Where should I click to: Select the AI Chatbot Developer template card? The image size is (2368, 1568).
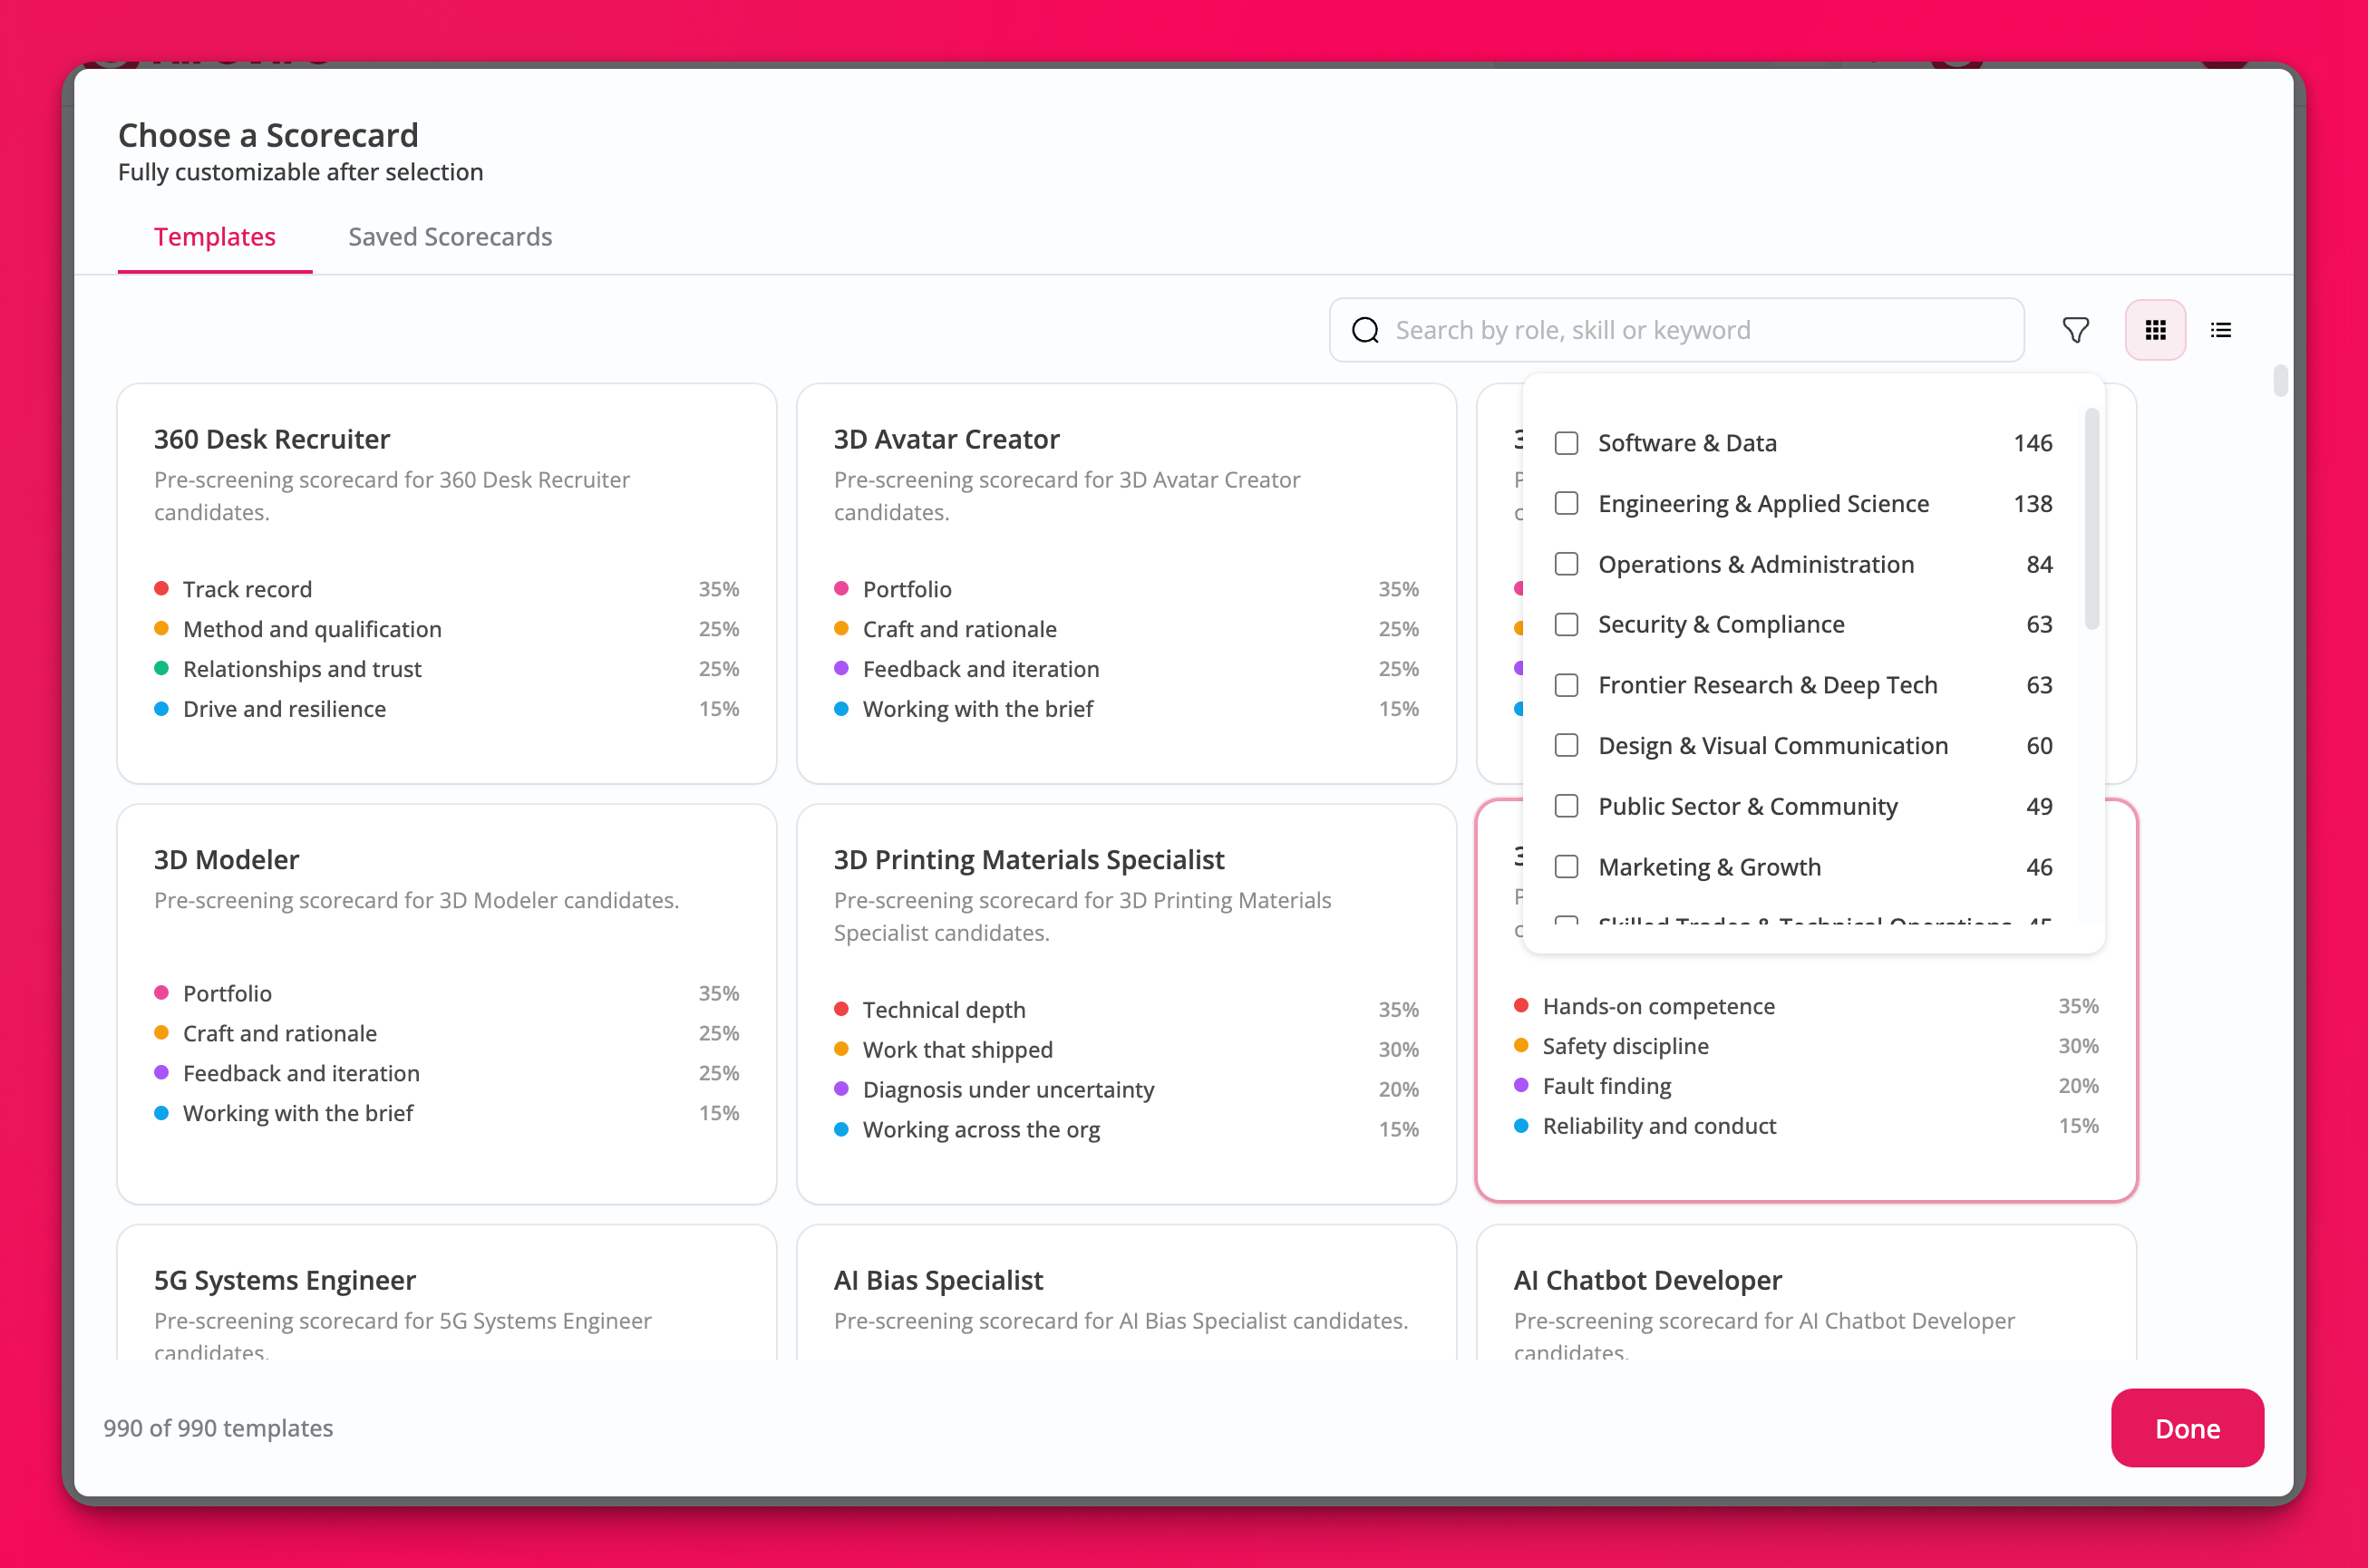click(x=1806, y=1292)
